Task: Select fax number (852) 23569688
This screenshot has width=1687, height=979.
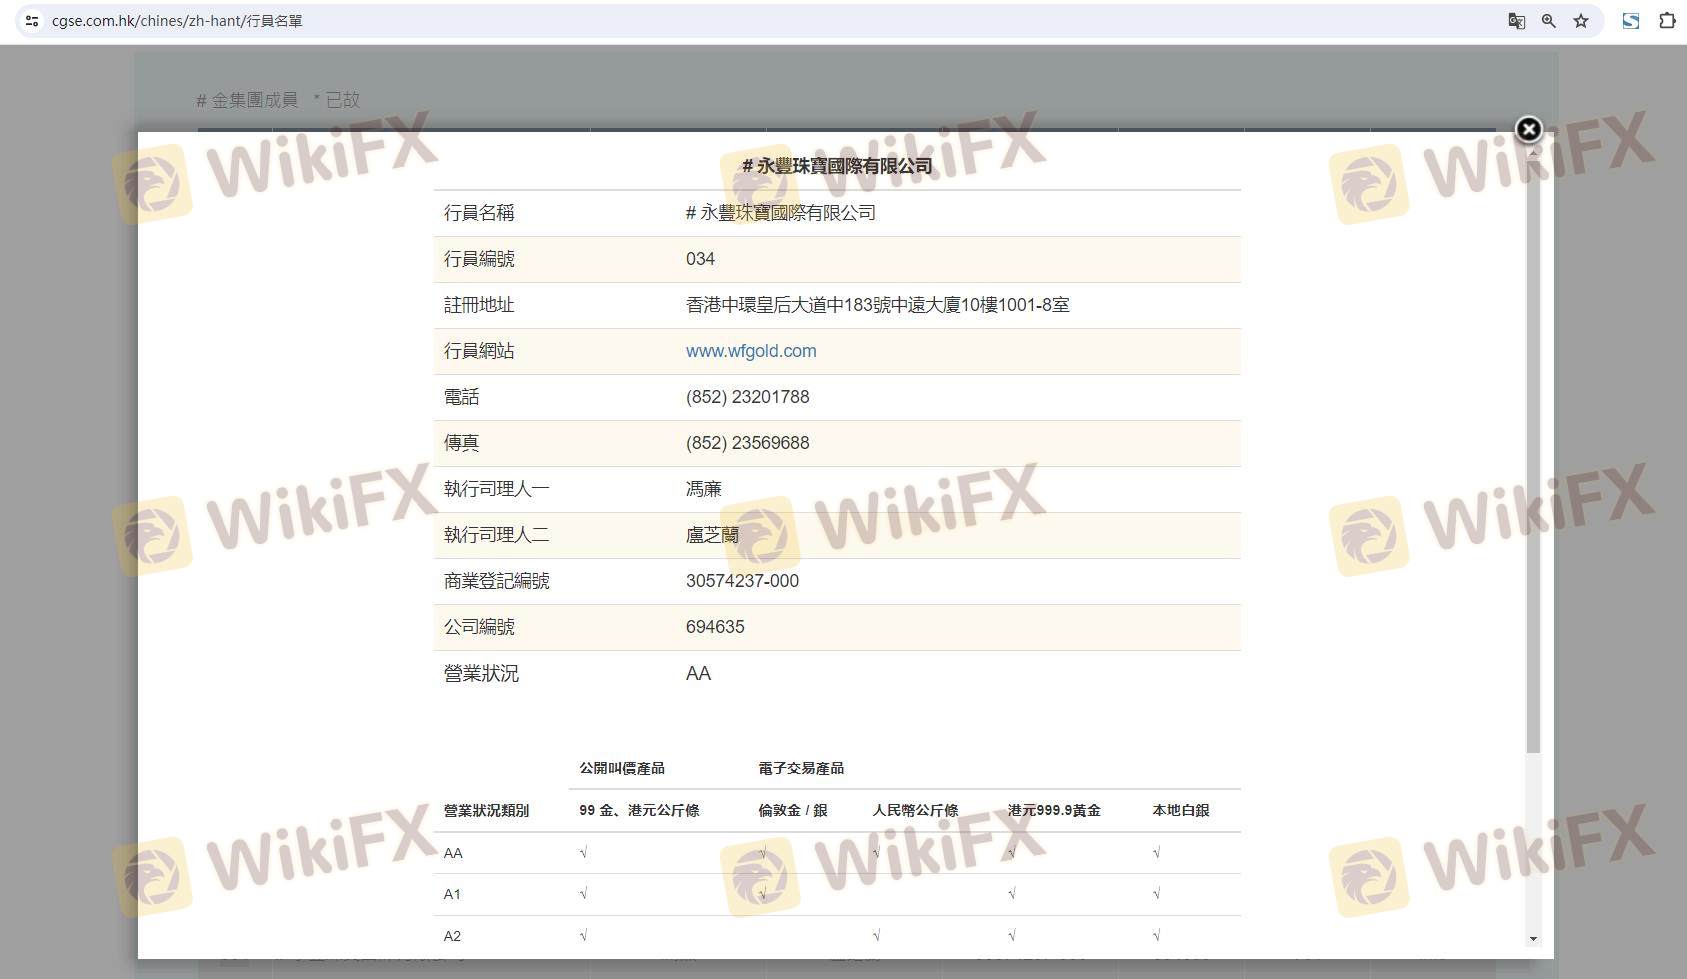Action: 748,443
